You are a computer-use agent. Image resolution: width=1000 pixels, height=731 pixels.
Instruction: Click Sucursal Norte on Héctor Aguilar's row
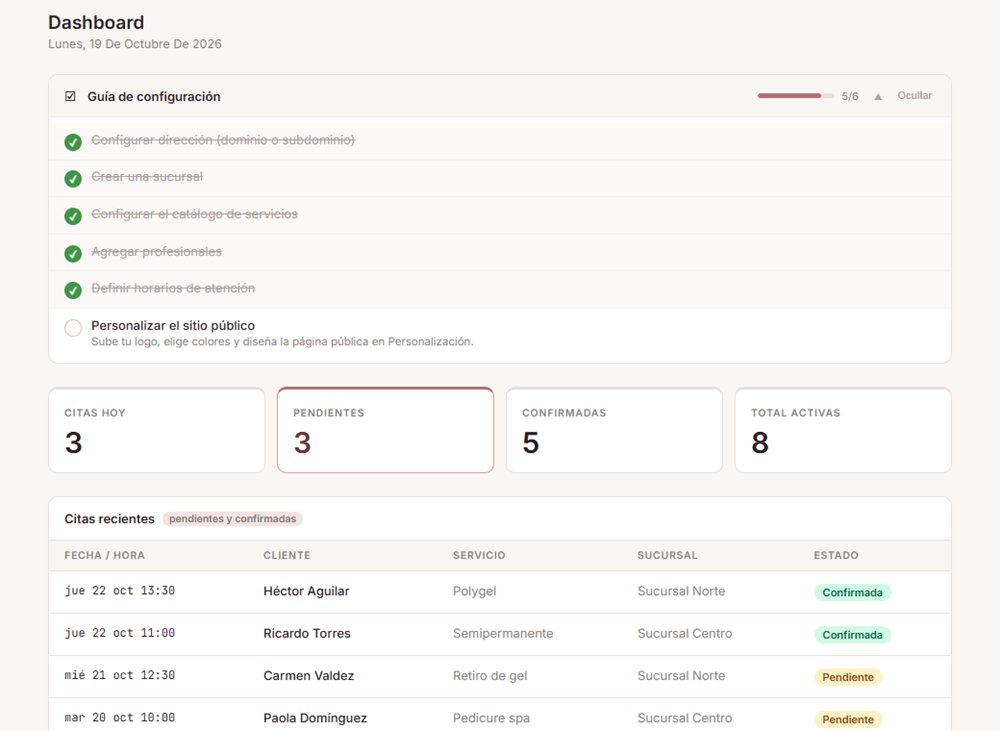click(x=681, y=591)
